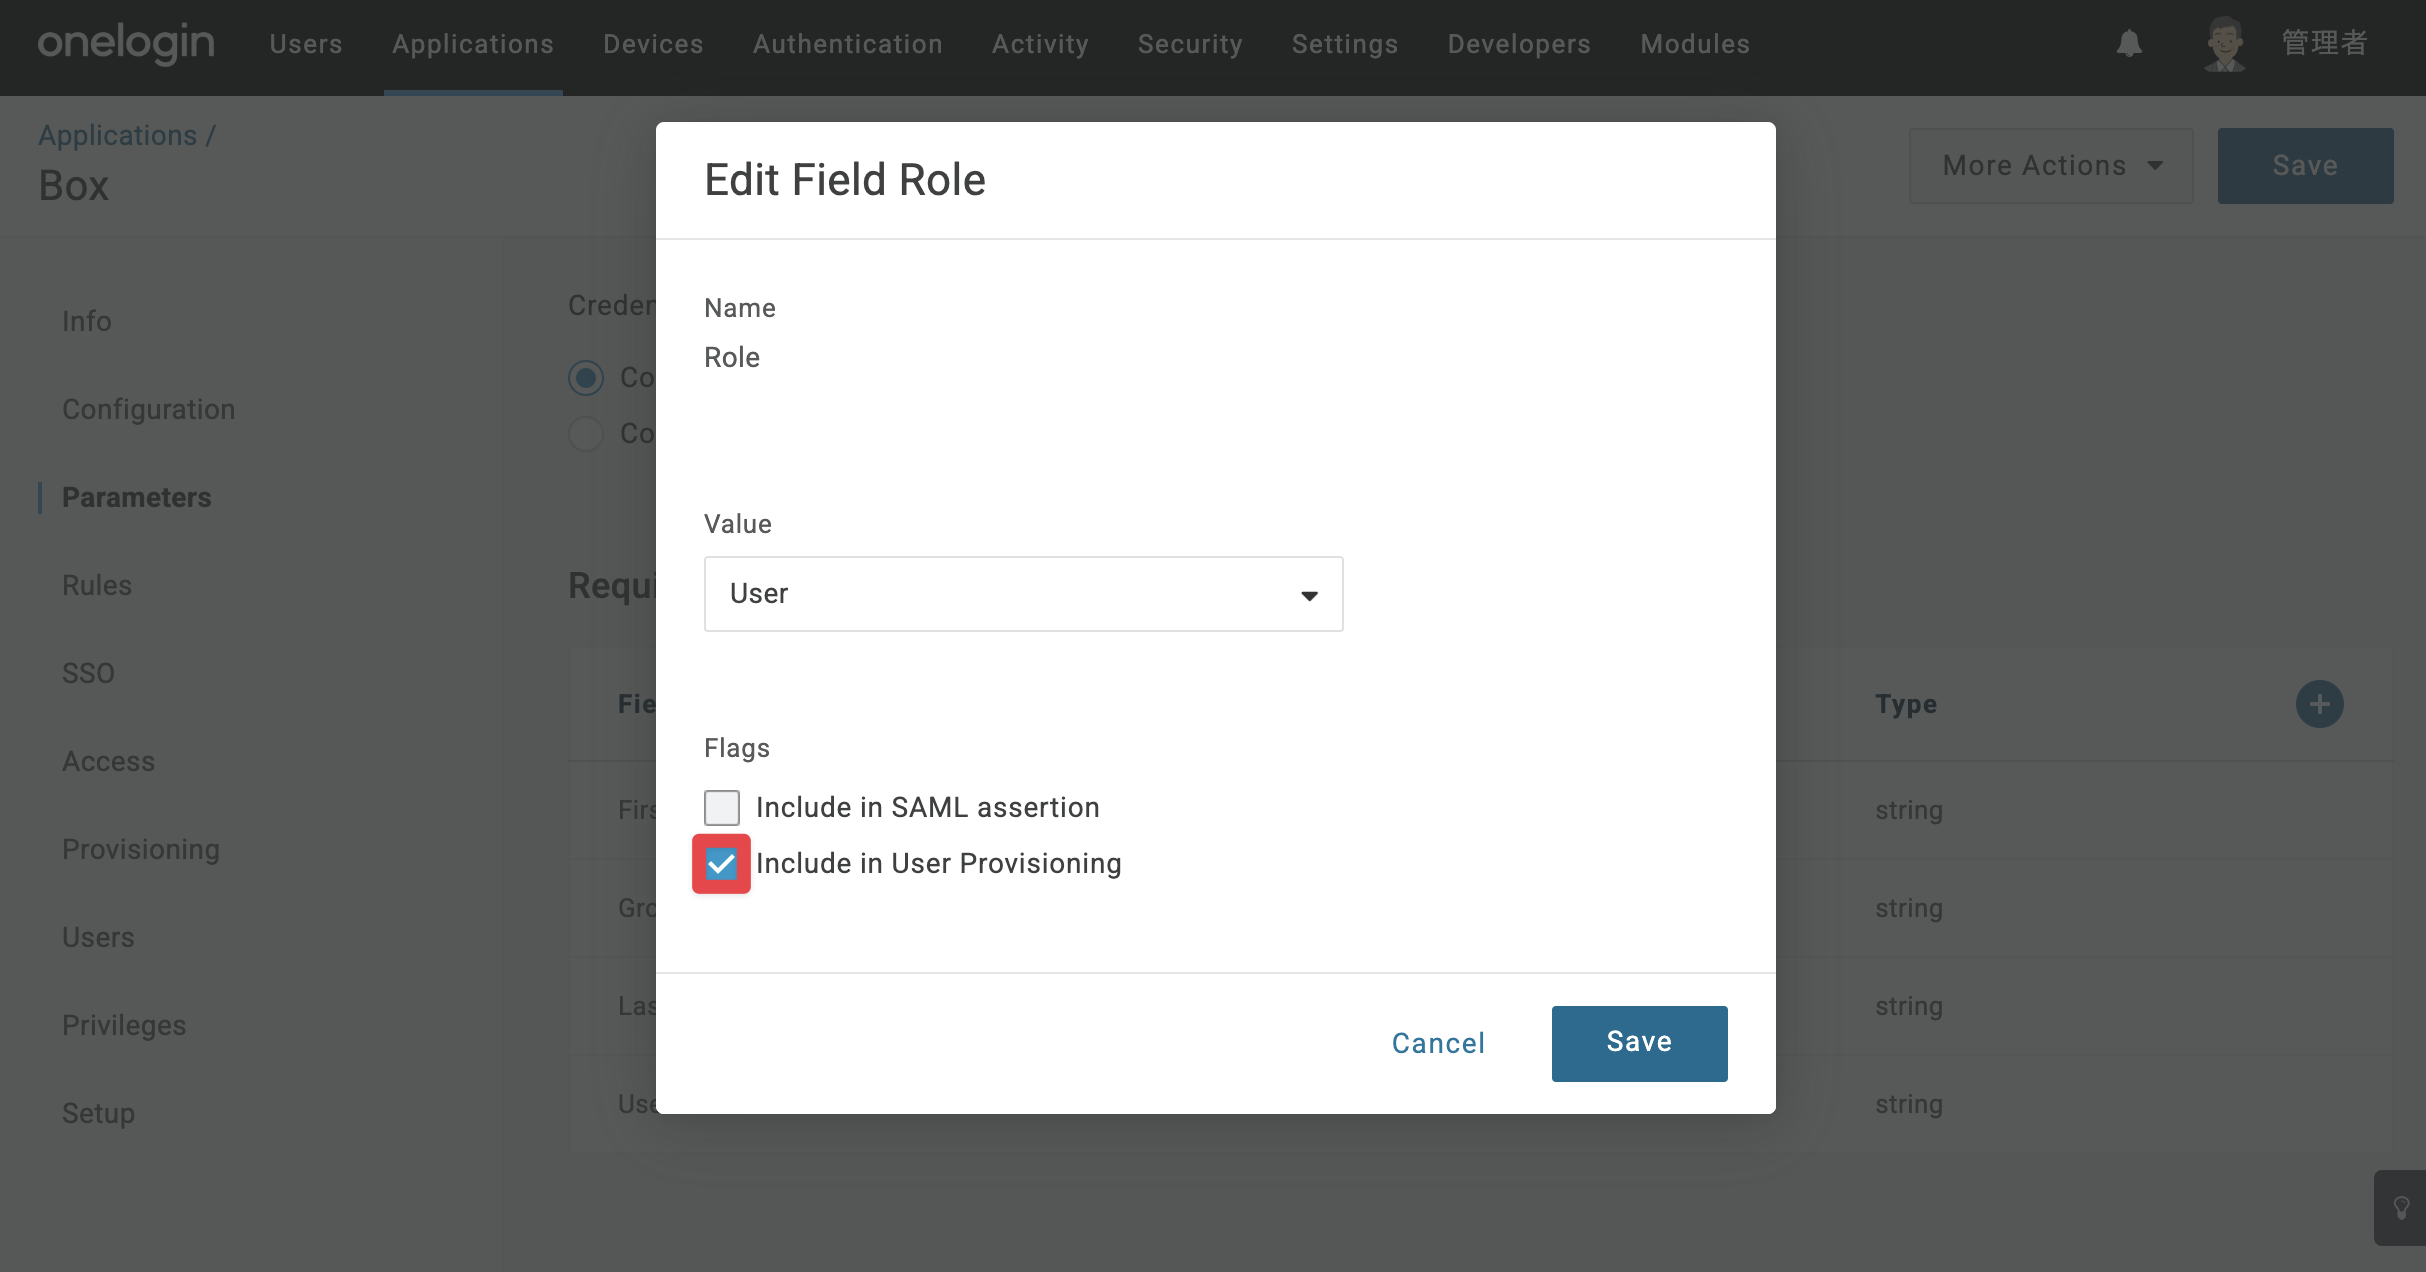Open the lightbulb help widget

click(2401, 1208)
